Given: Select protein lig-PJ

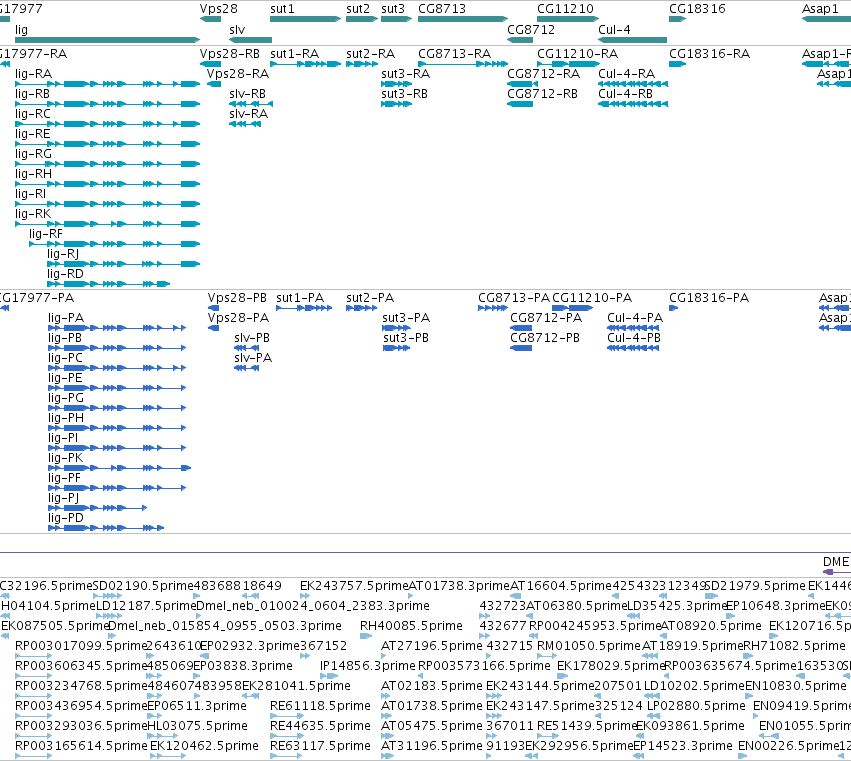Looking at the screenshot, I should tap(97, 508).
